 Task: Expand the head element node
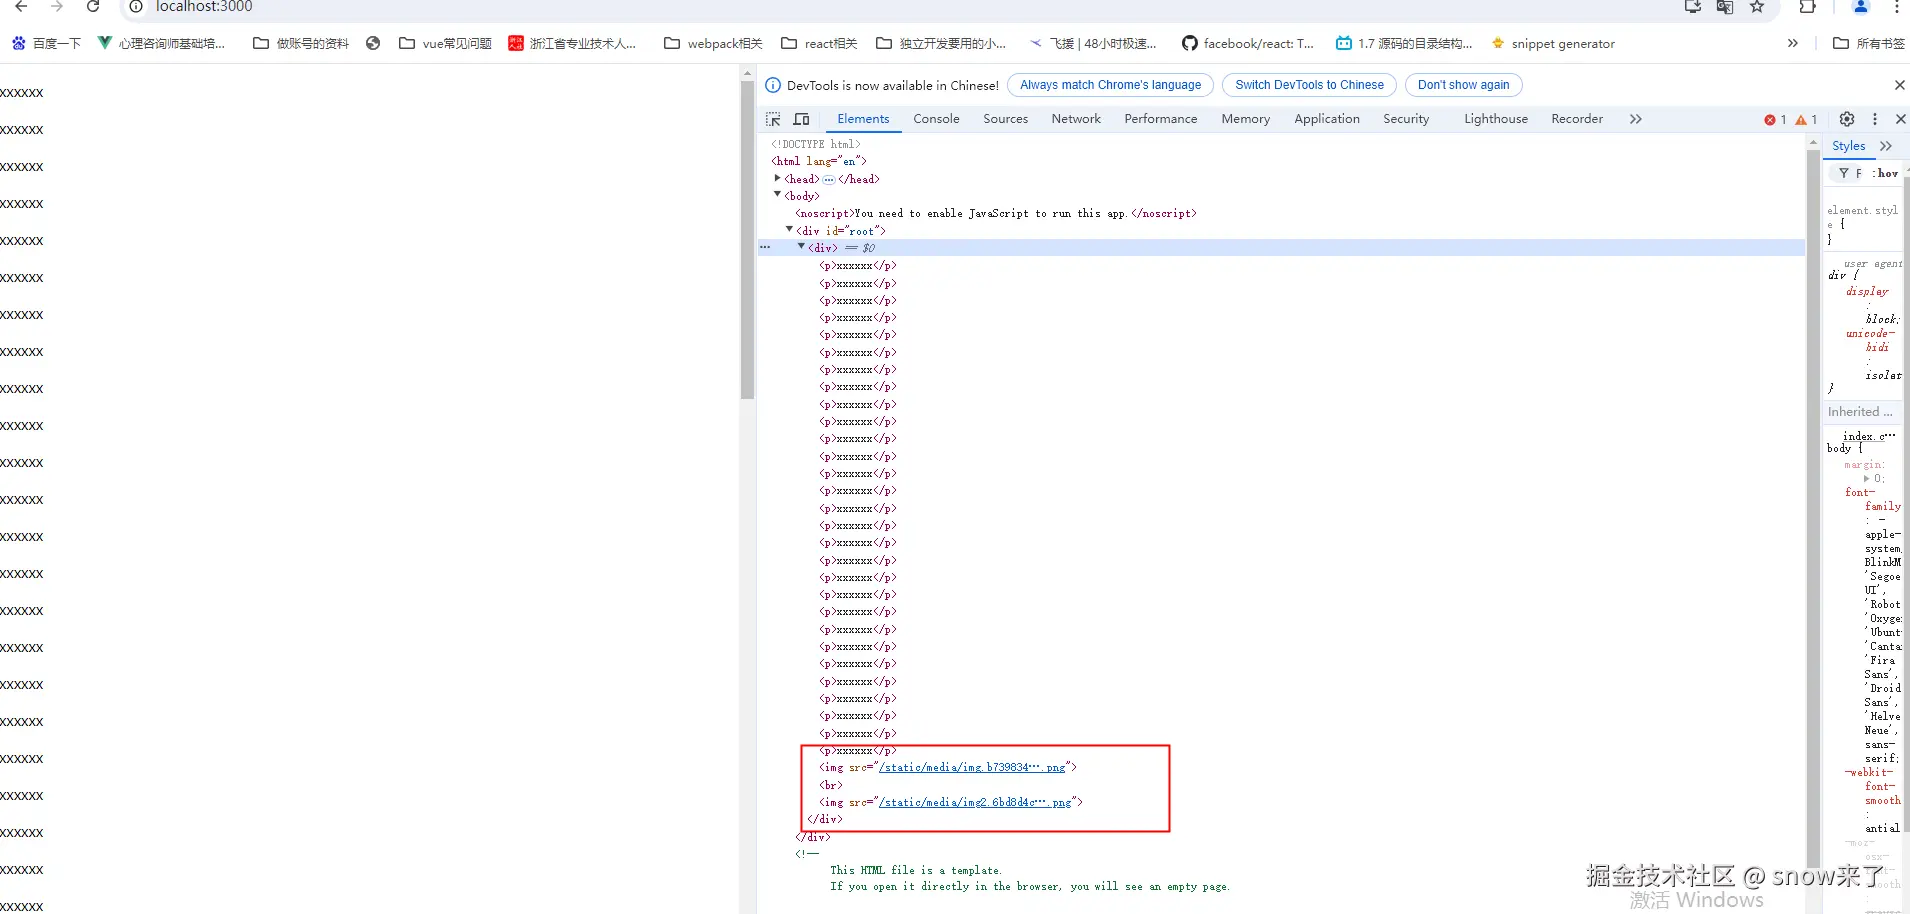pos(777,178)
